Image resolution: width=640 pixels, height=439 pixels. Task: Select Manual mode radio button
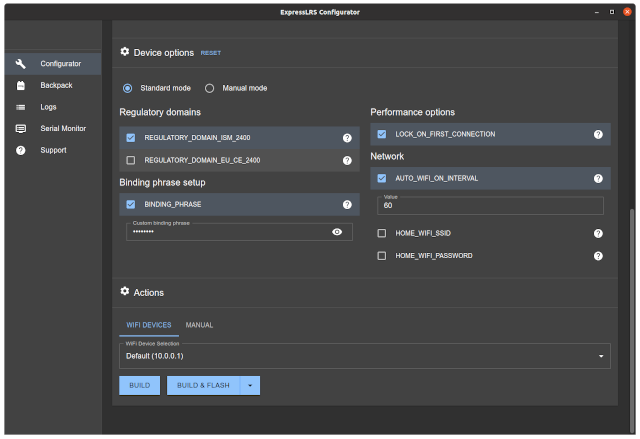[209, 88]
